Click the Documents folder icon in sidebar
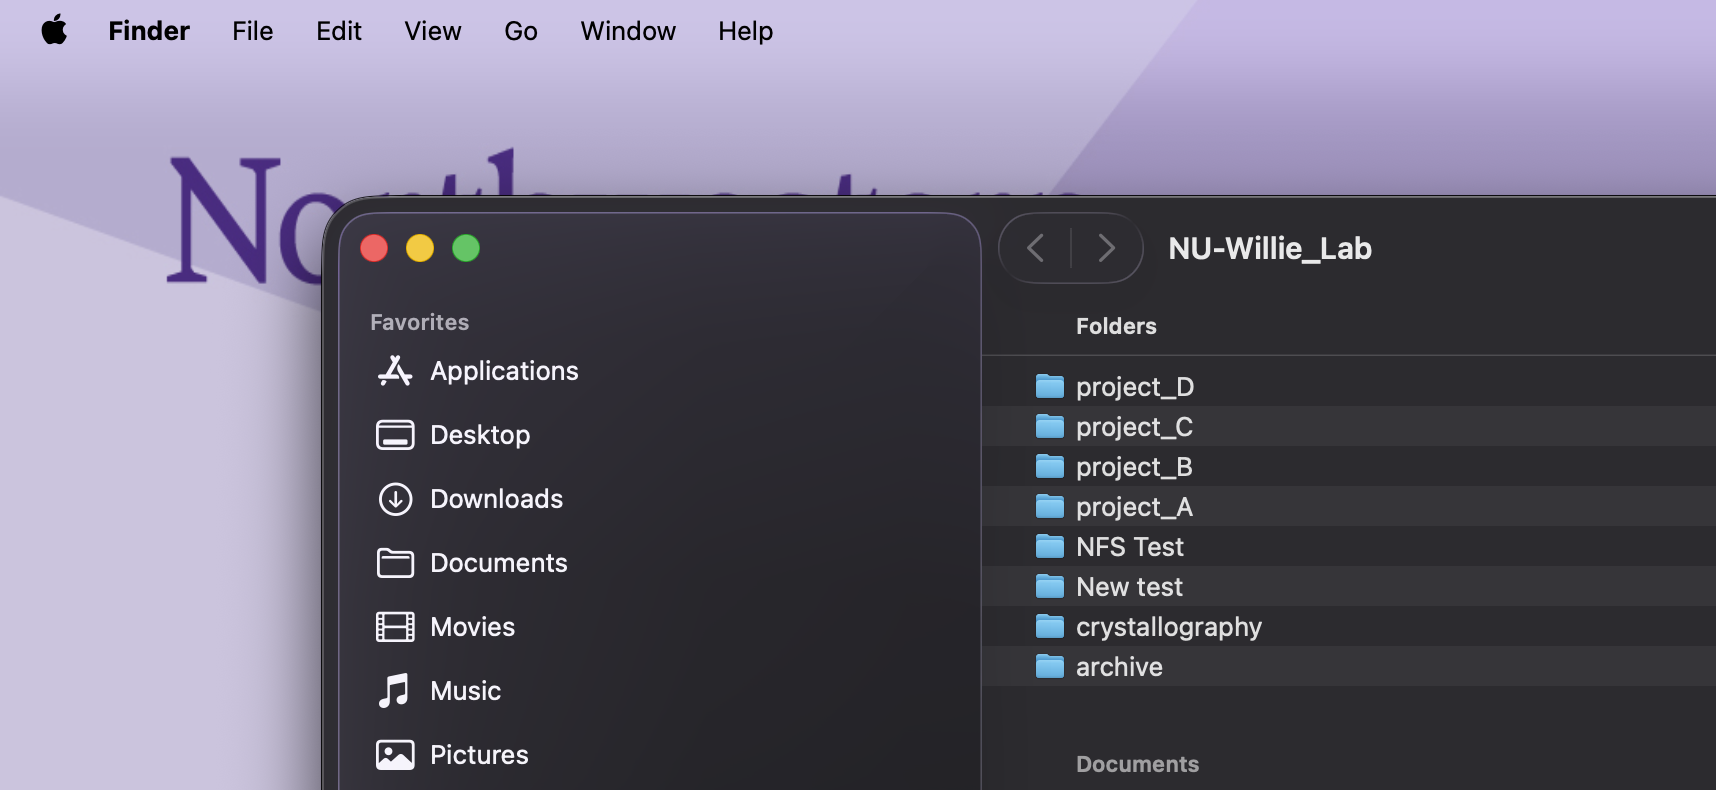The image size is (1716, 790). coord(395,563)
